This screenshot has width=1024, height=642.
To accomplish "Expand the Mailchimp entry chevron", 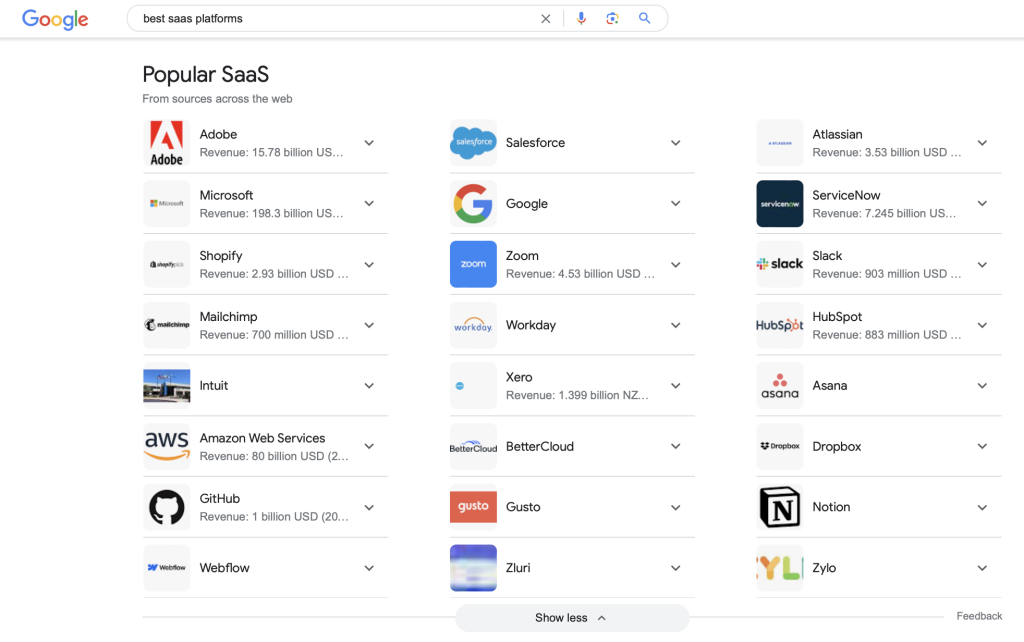I will 369,325.
